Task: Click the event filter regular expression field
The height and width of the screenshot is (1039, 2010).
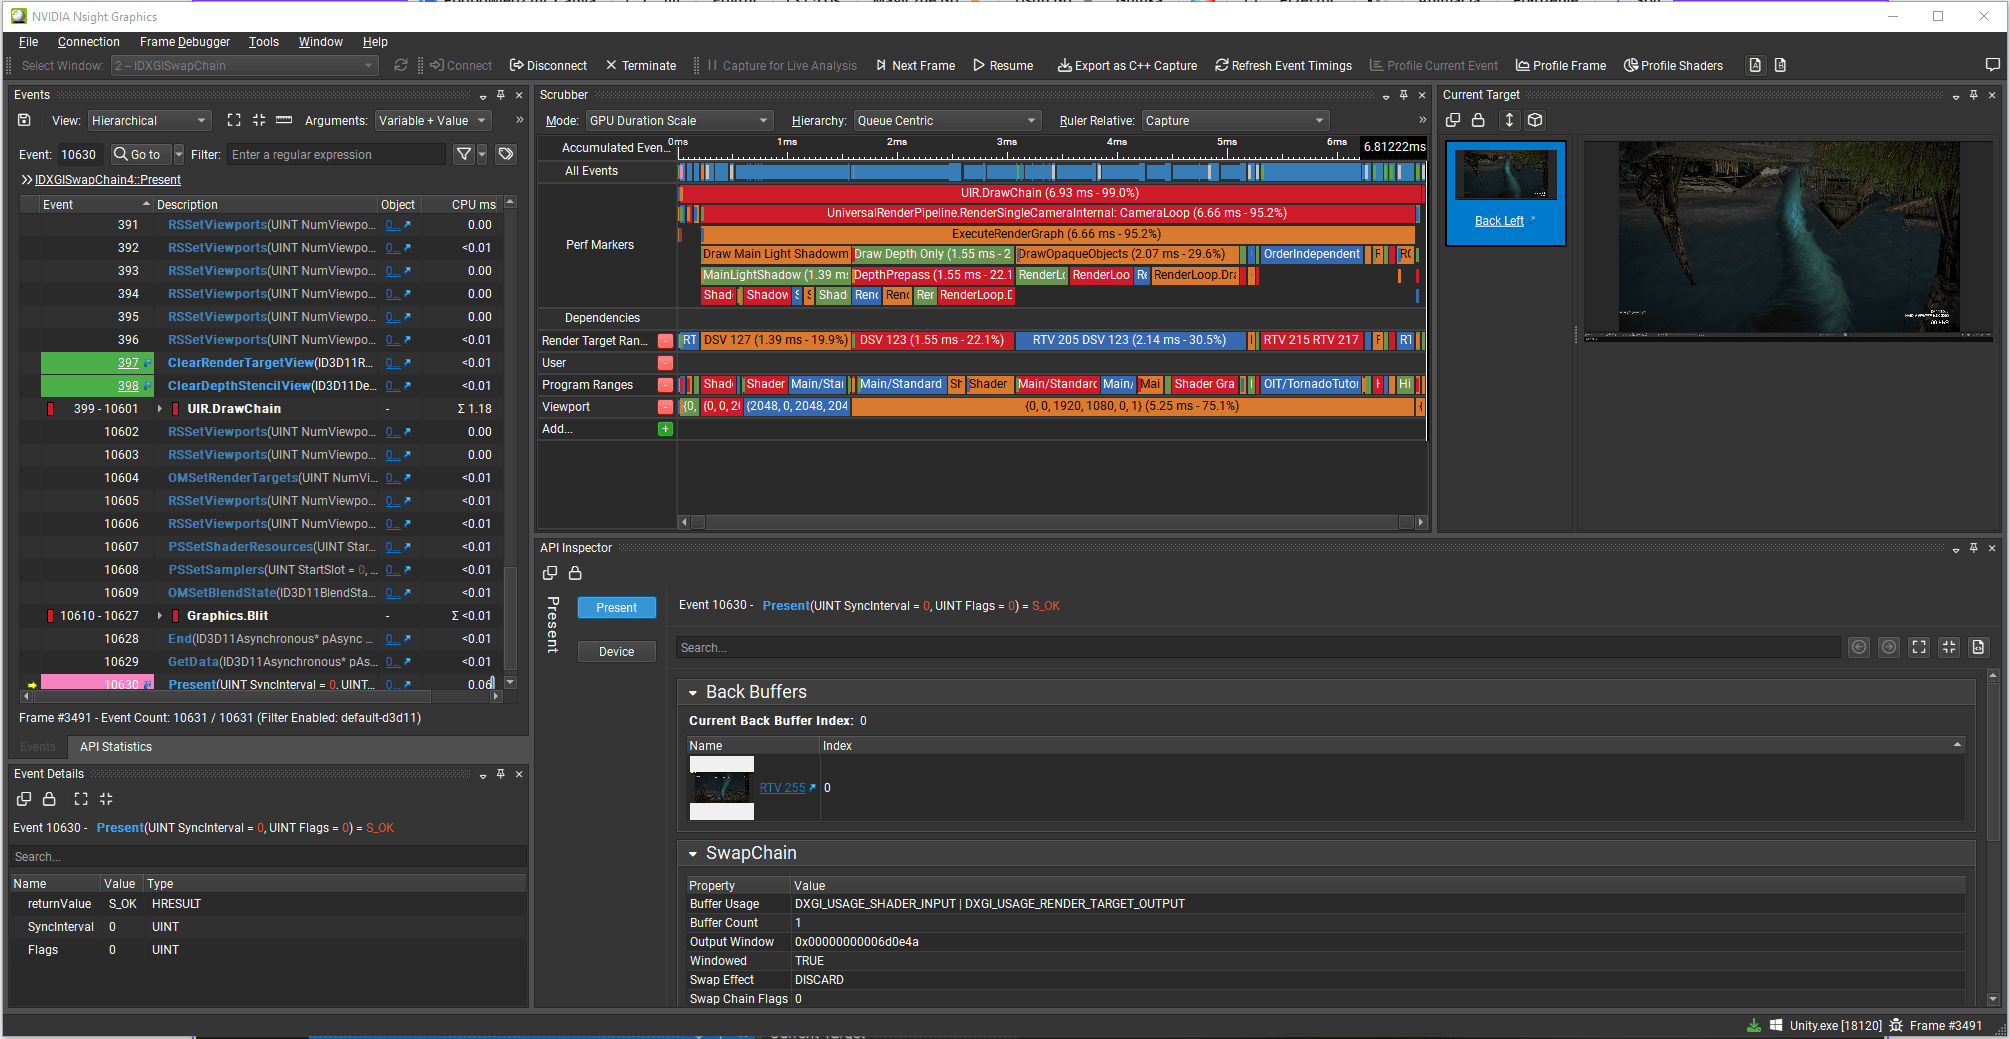Action: [x=335, y=155]
